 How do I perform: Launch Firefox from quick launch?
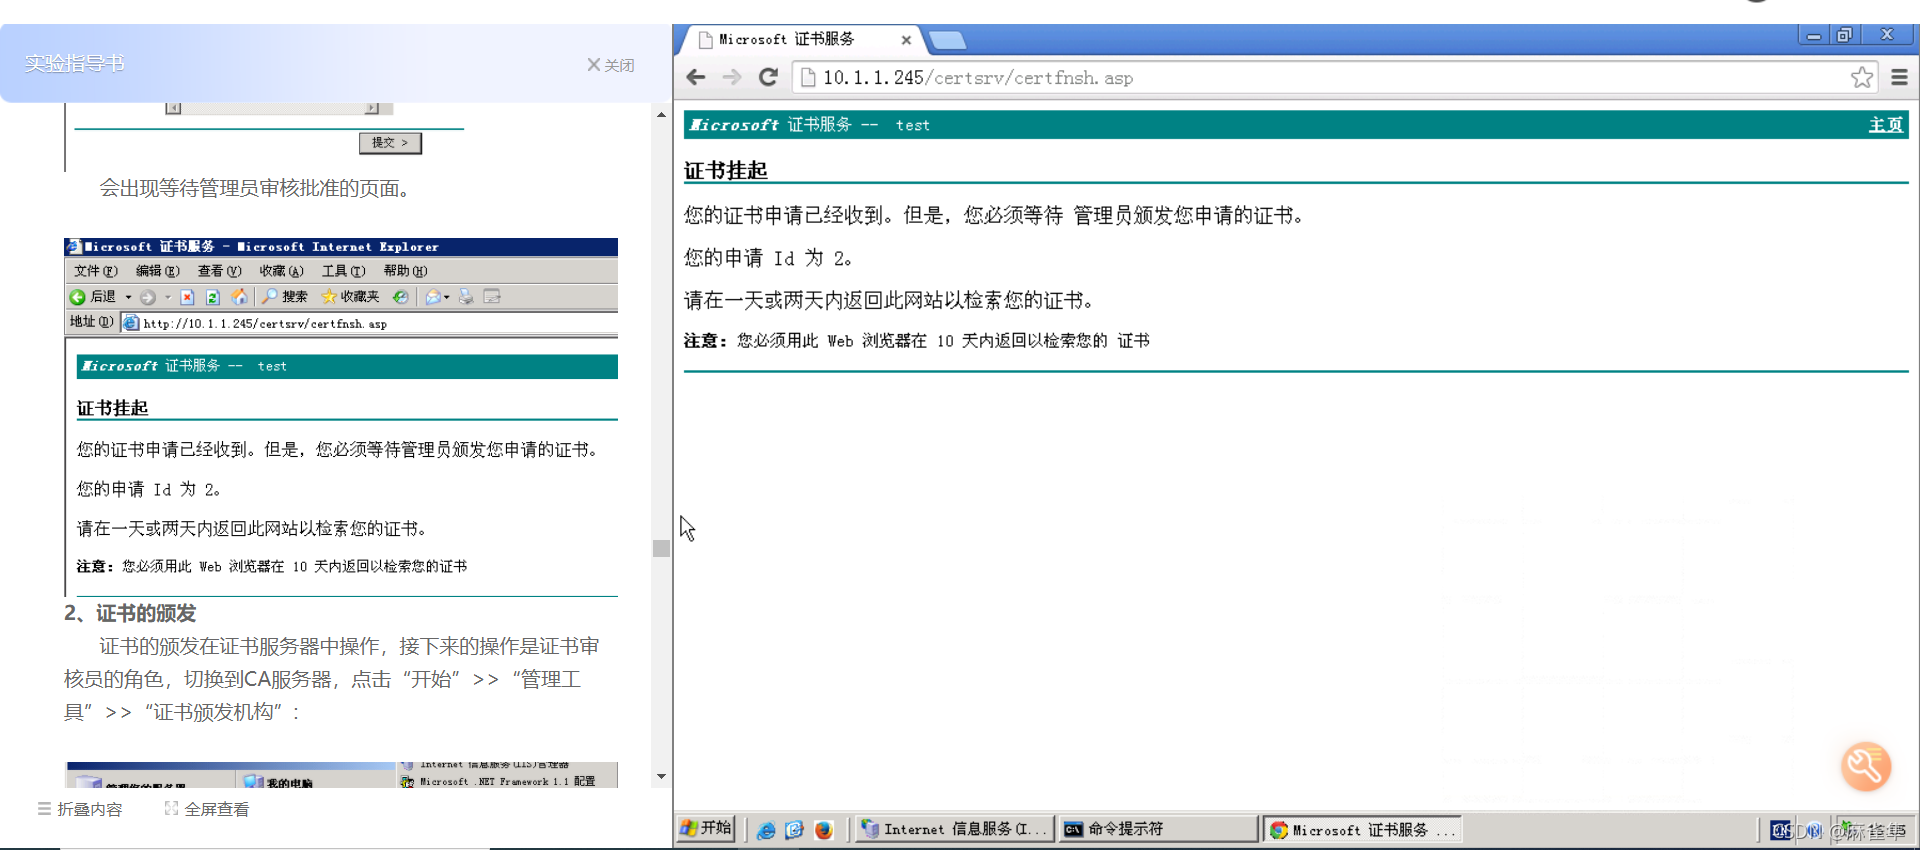[x=823, y=830]
